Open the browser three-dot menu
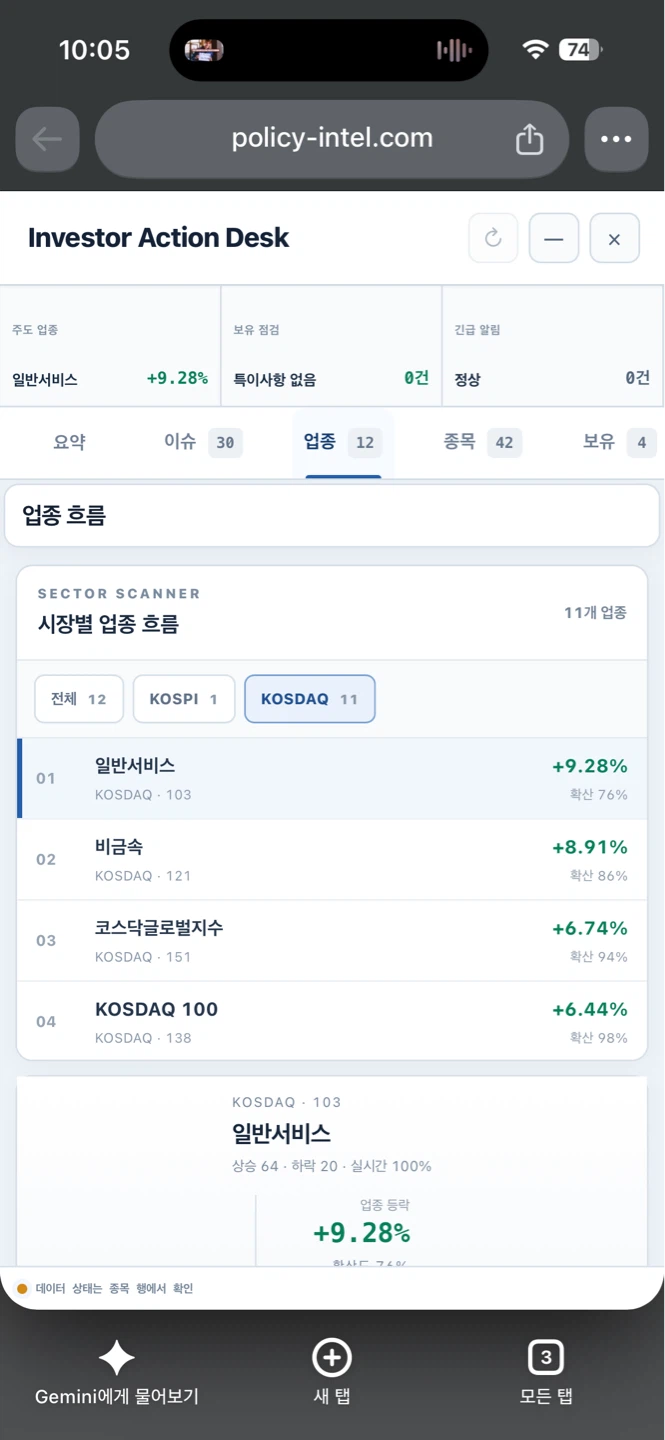665x1440 pixels. click(616, 139)
